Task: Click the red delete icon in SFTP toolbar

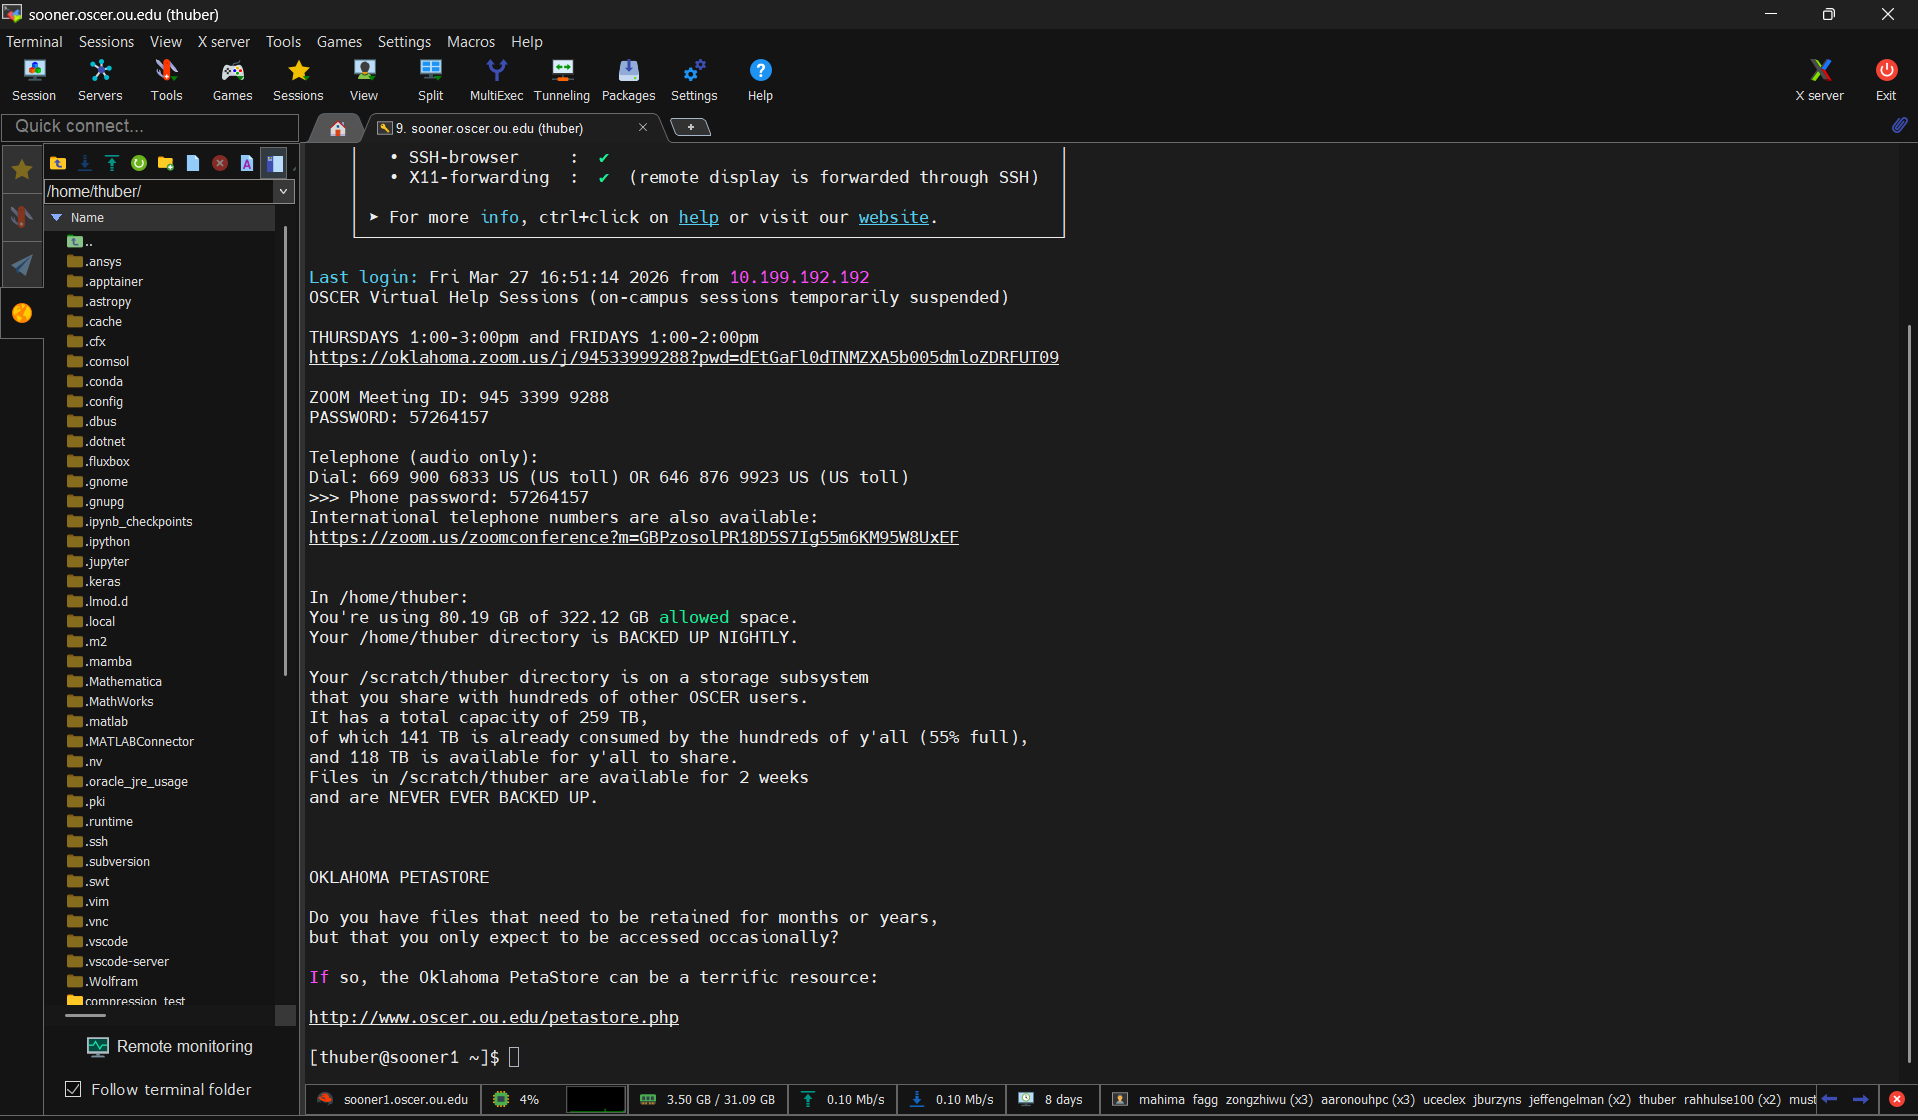Action: pos(220,163)
